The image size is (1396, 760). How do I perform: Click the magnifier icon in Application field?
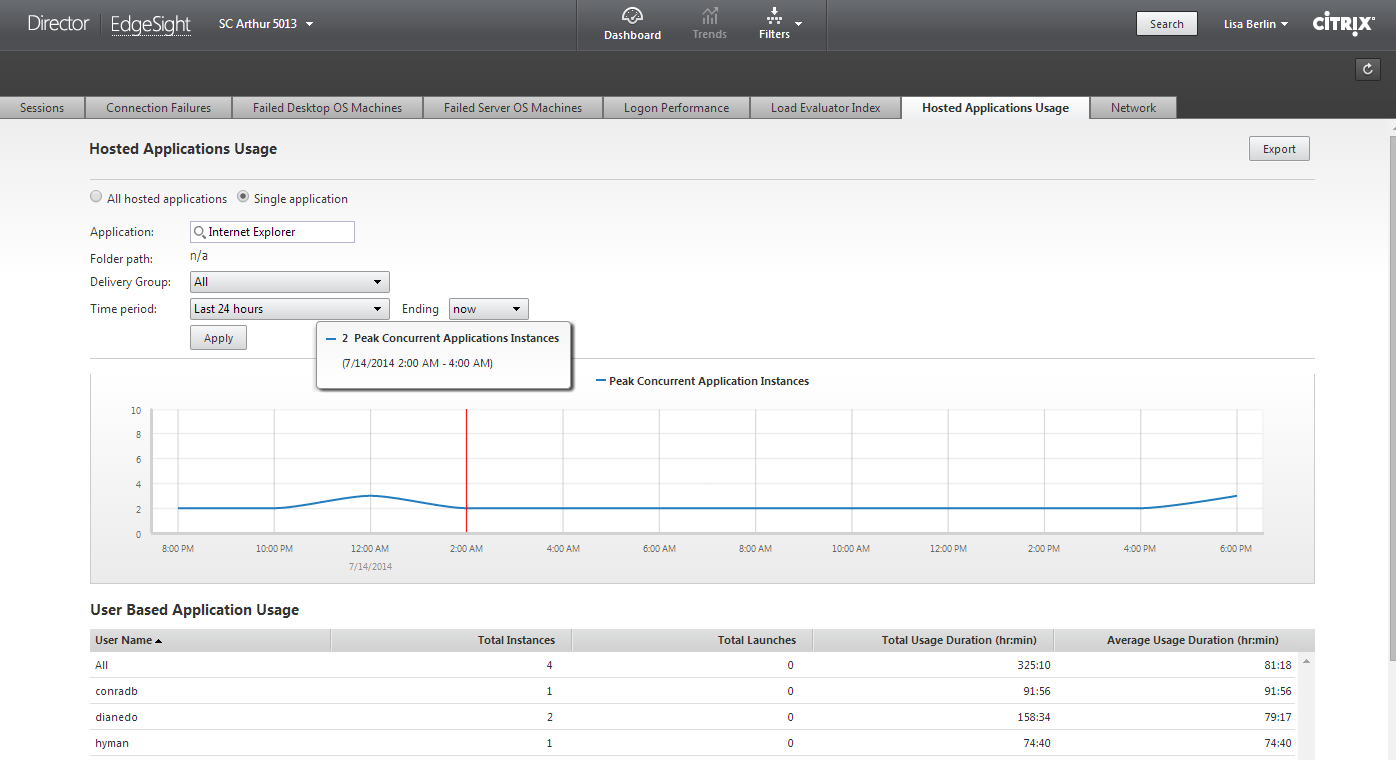click(x=200, y=232)
